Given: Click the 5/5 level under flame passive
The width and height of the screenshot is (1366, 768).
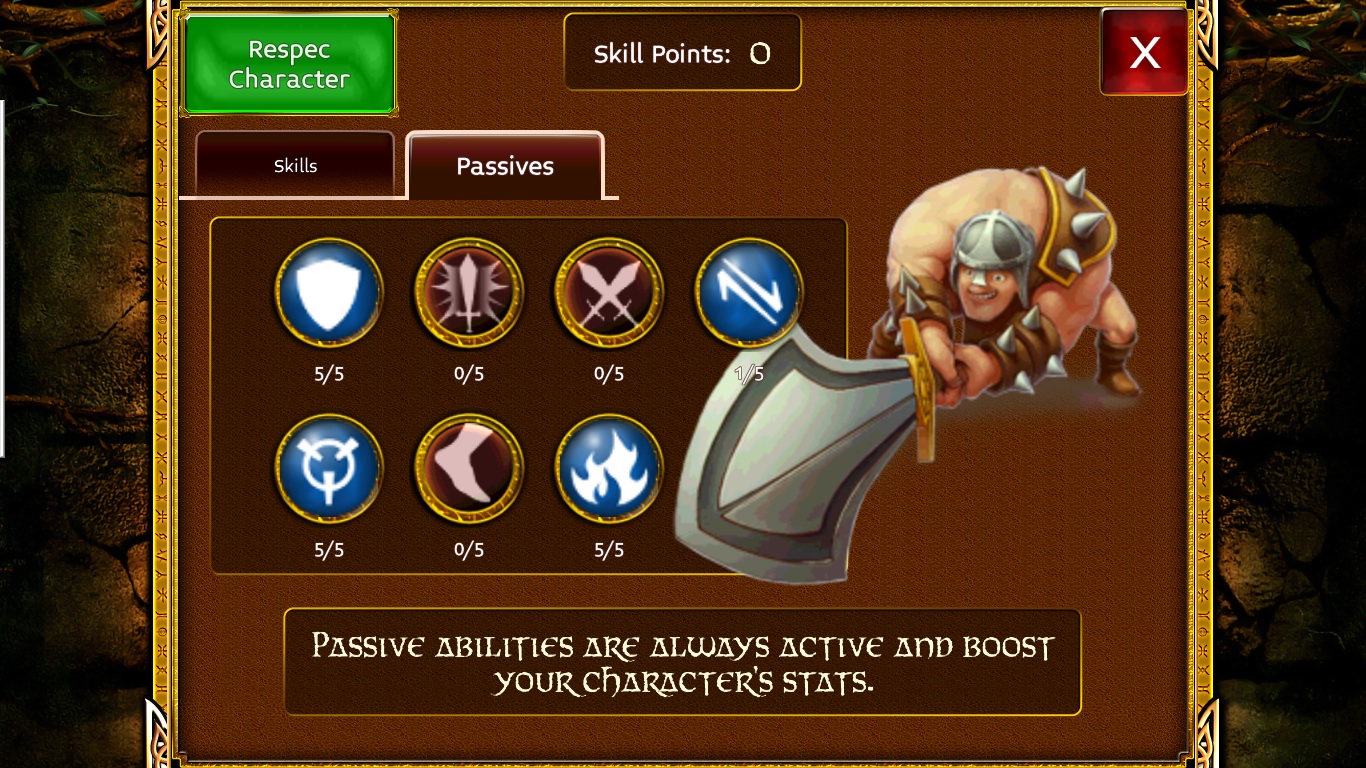Looking at the screenshot, I should pyautogui.click(x=609, y=550).
